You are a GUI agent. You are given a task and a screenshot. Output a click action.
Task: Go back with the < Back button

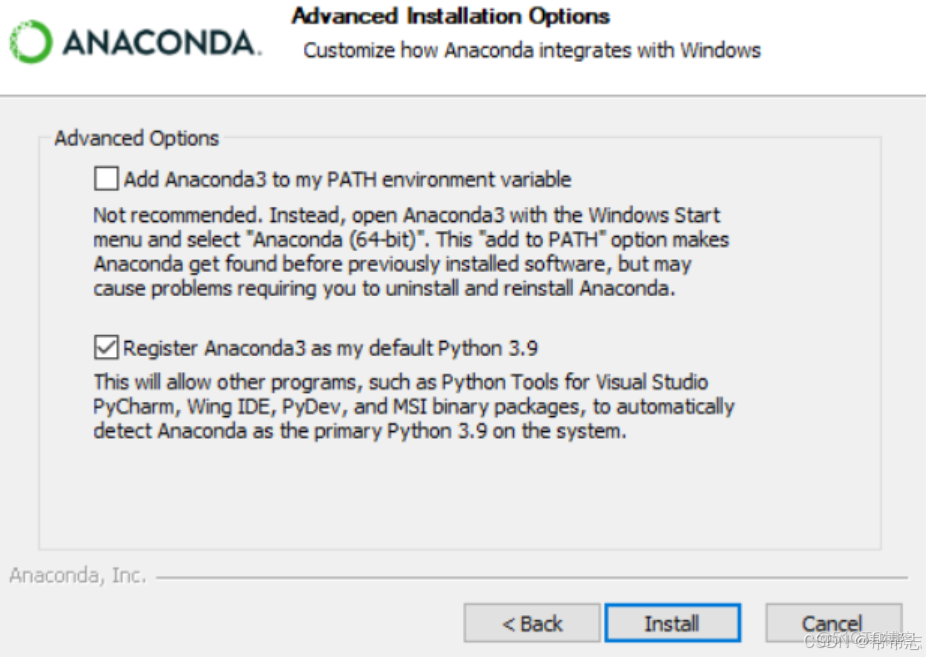532,623
